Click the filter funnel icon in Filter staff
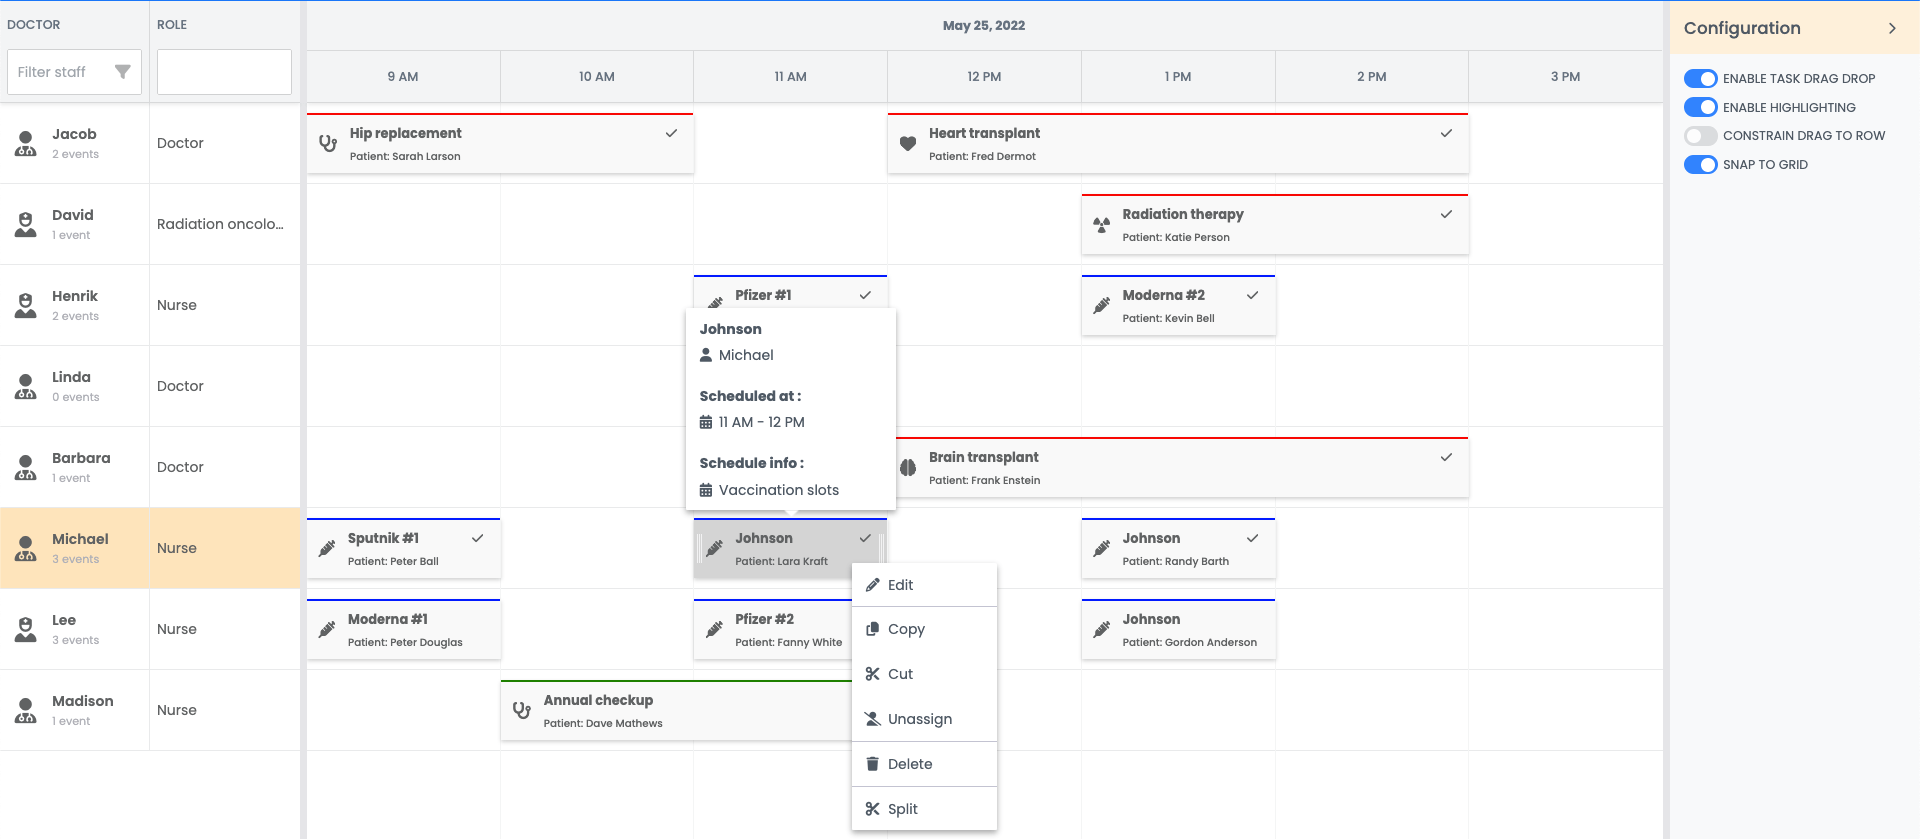The image size is (1920, 839). (123, 72)
